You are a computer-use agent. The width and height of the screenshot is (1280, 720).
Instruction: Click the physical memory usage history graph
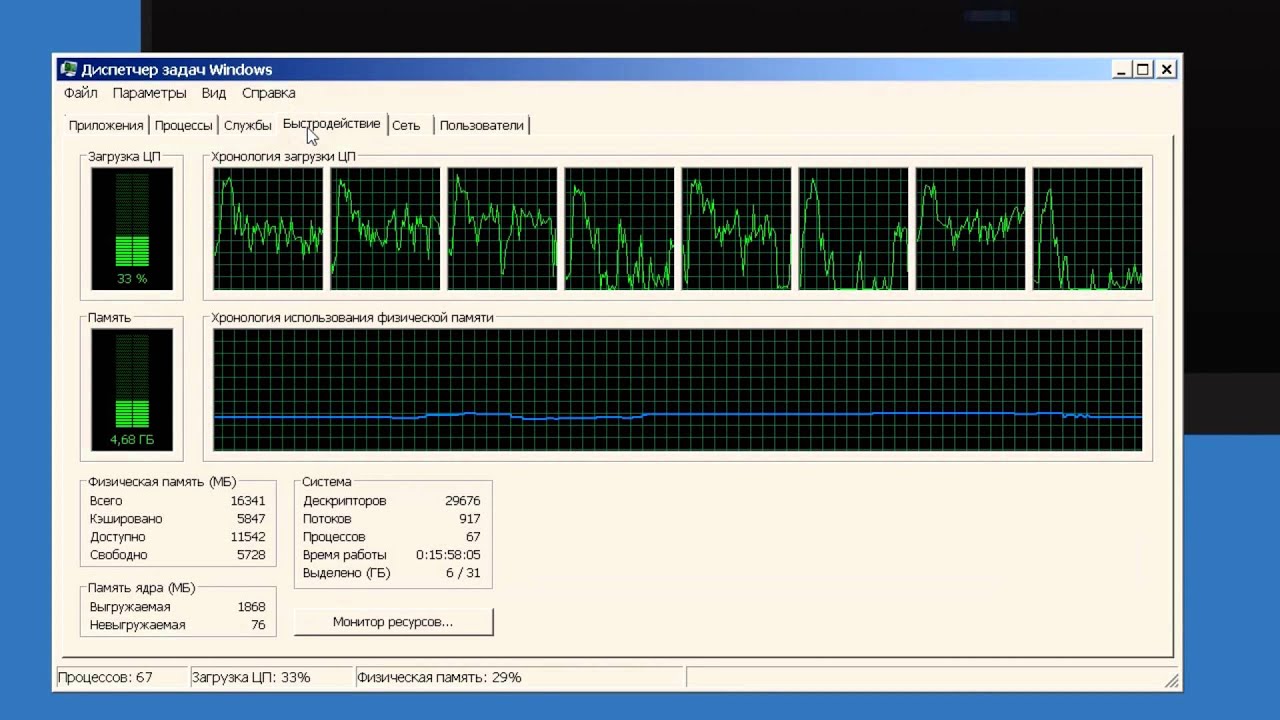pos(678,390)
